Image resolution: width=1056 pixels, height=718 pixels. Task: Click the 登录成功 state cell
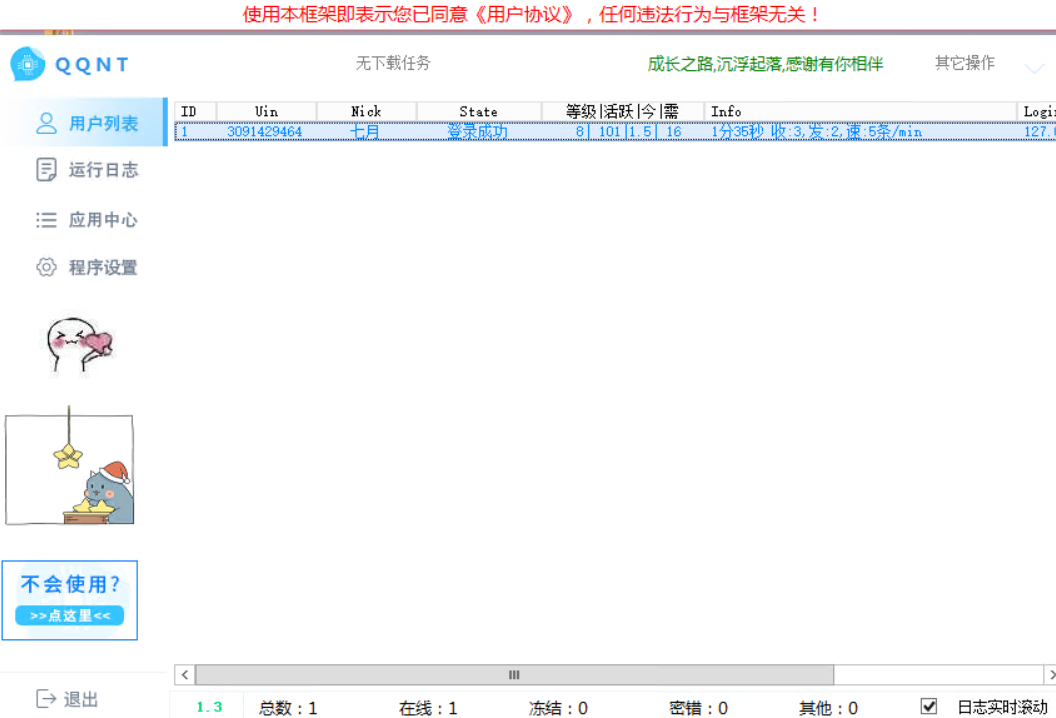click(478, 131)
